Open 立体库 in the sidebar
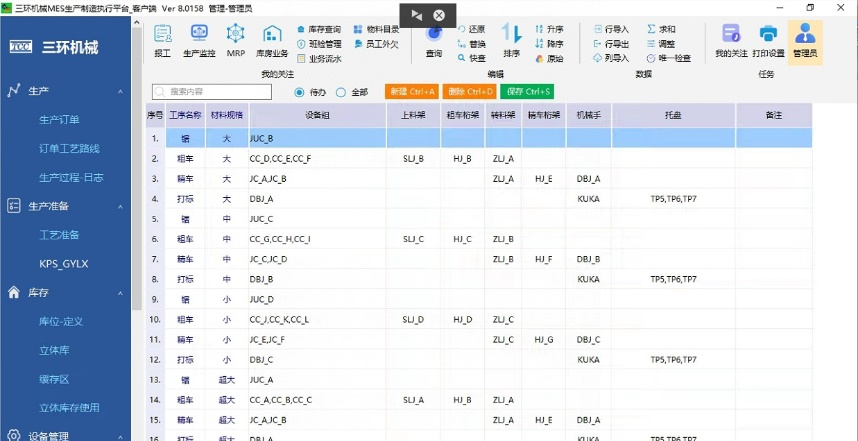This screenshot has width=858, height=441. [54, 351]
